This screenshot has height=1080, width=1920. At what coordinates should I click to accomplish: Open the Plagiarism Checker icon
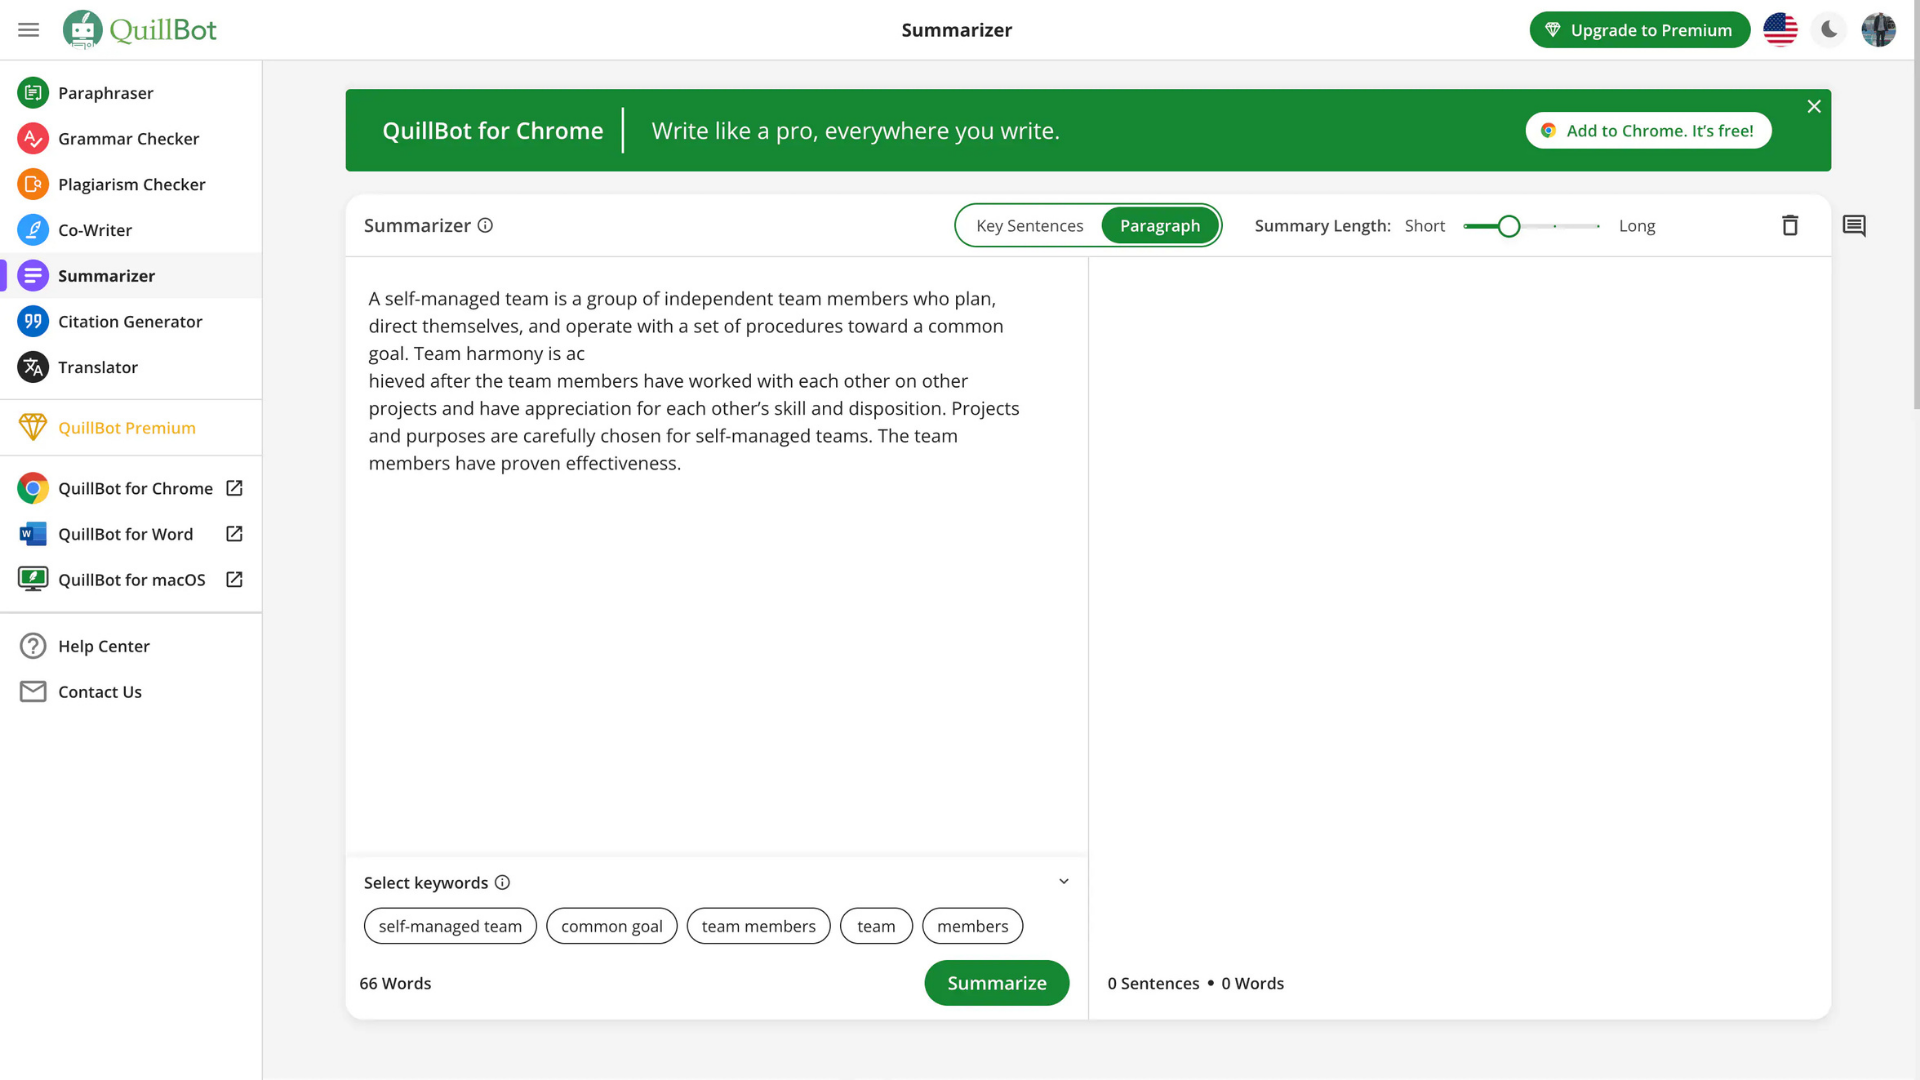pyautogui.click(x=33, y=184)
